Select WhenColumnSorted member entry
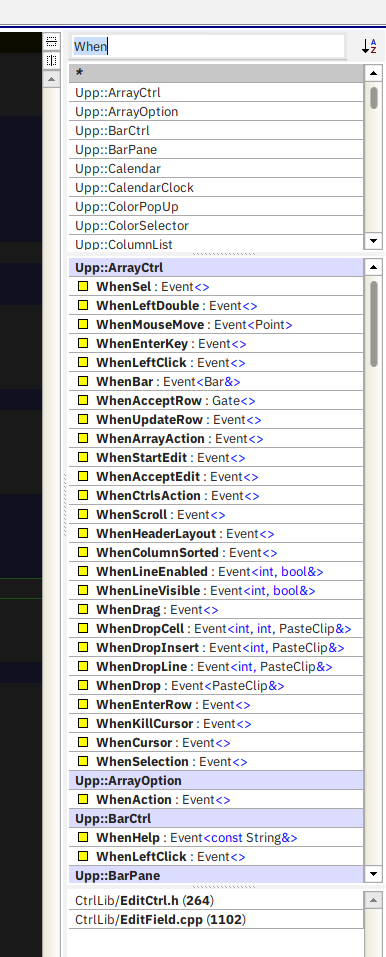 pyautogui.click(x=216, y=552)
